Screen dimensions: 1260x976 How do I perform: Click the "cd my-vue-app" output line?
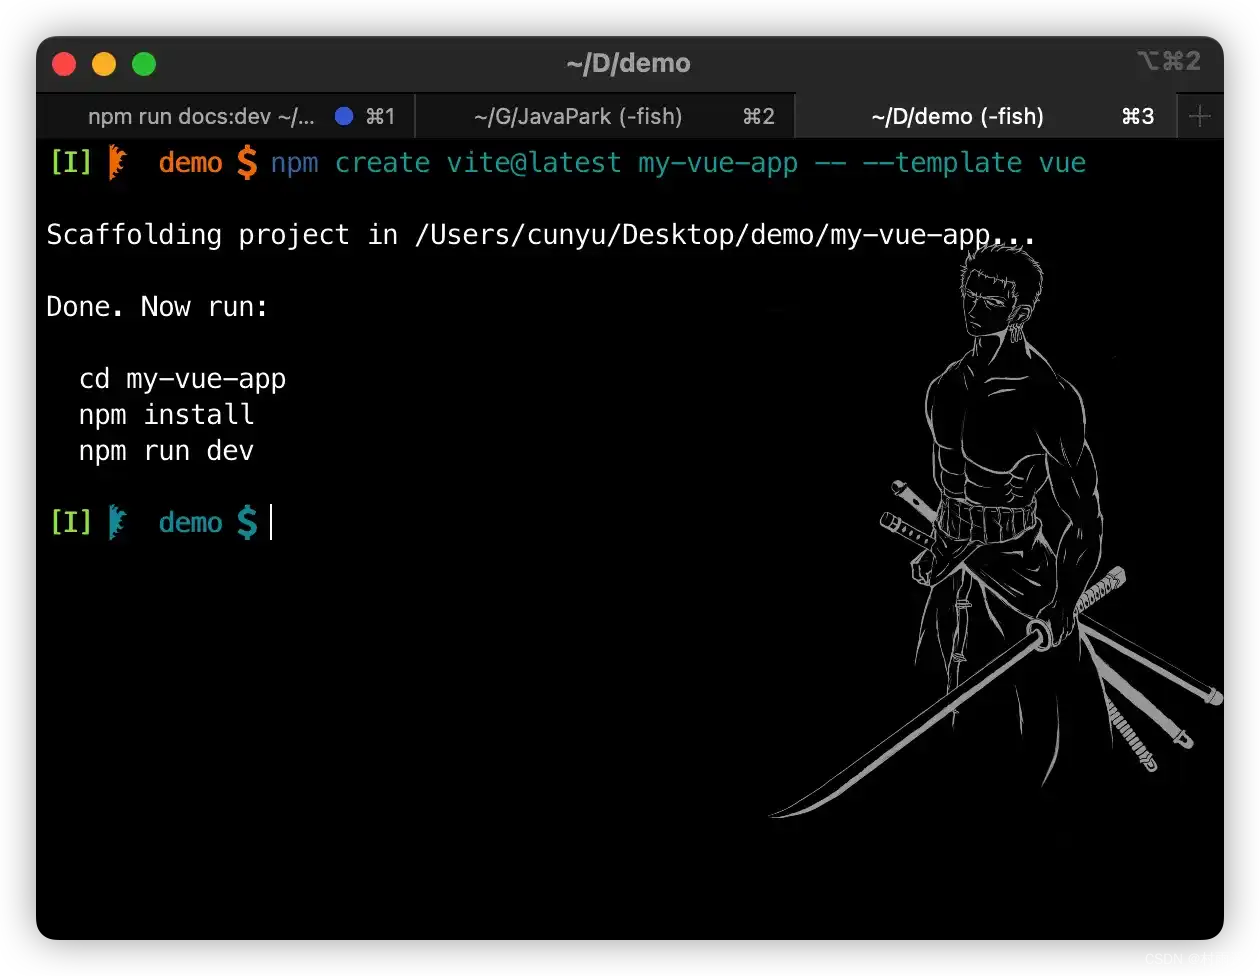click(x=182, y=379)
